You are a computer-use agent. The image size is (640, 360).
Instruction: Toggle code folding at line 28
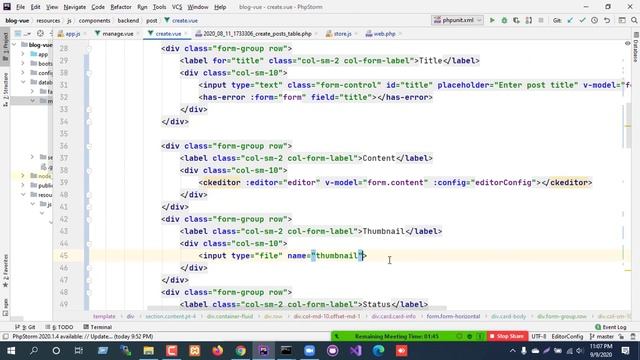(89, 49)
